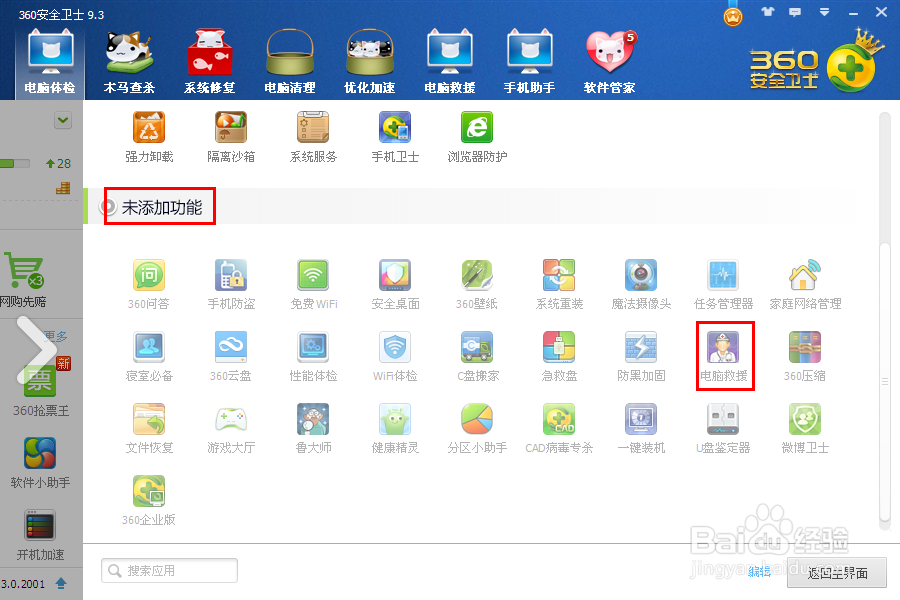Image resolution: width=900 pixels, height=600 pixels.
Task: Add the 鲁大师 feature
Action: [x=313, y=428]
